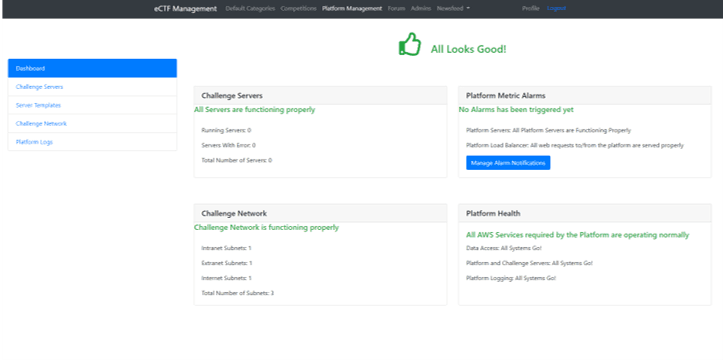Open Server Templates sidebar item
Viewport: 723px width, 360px height.
tap(92, 105)
